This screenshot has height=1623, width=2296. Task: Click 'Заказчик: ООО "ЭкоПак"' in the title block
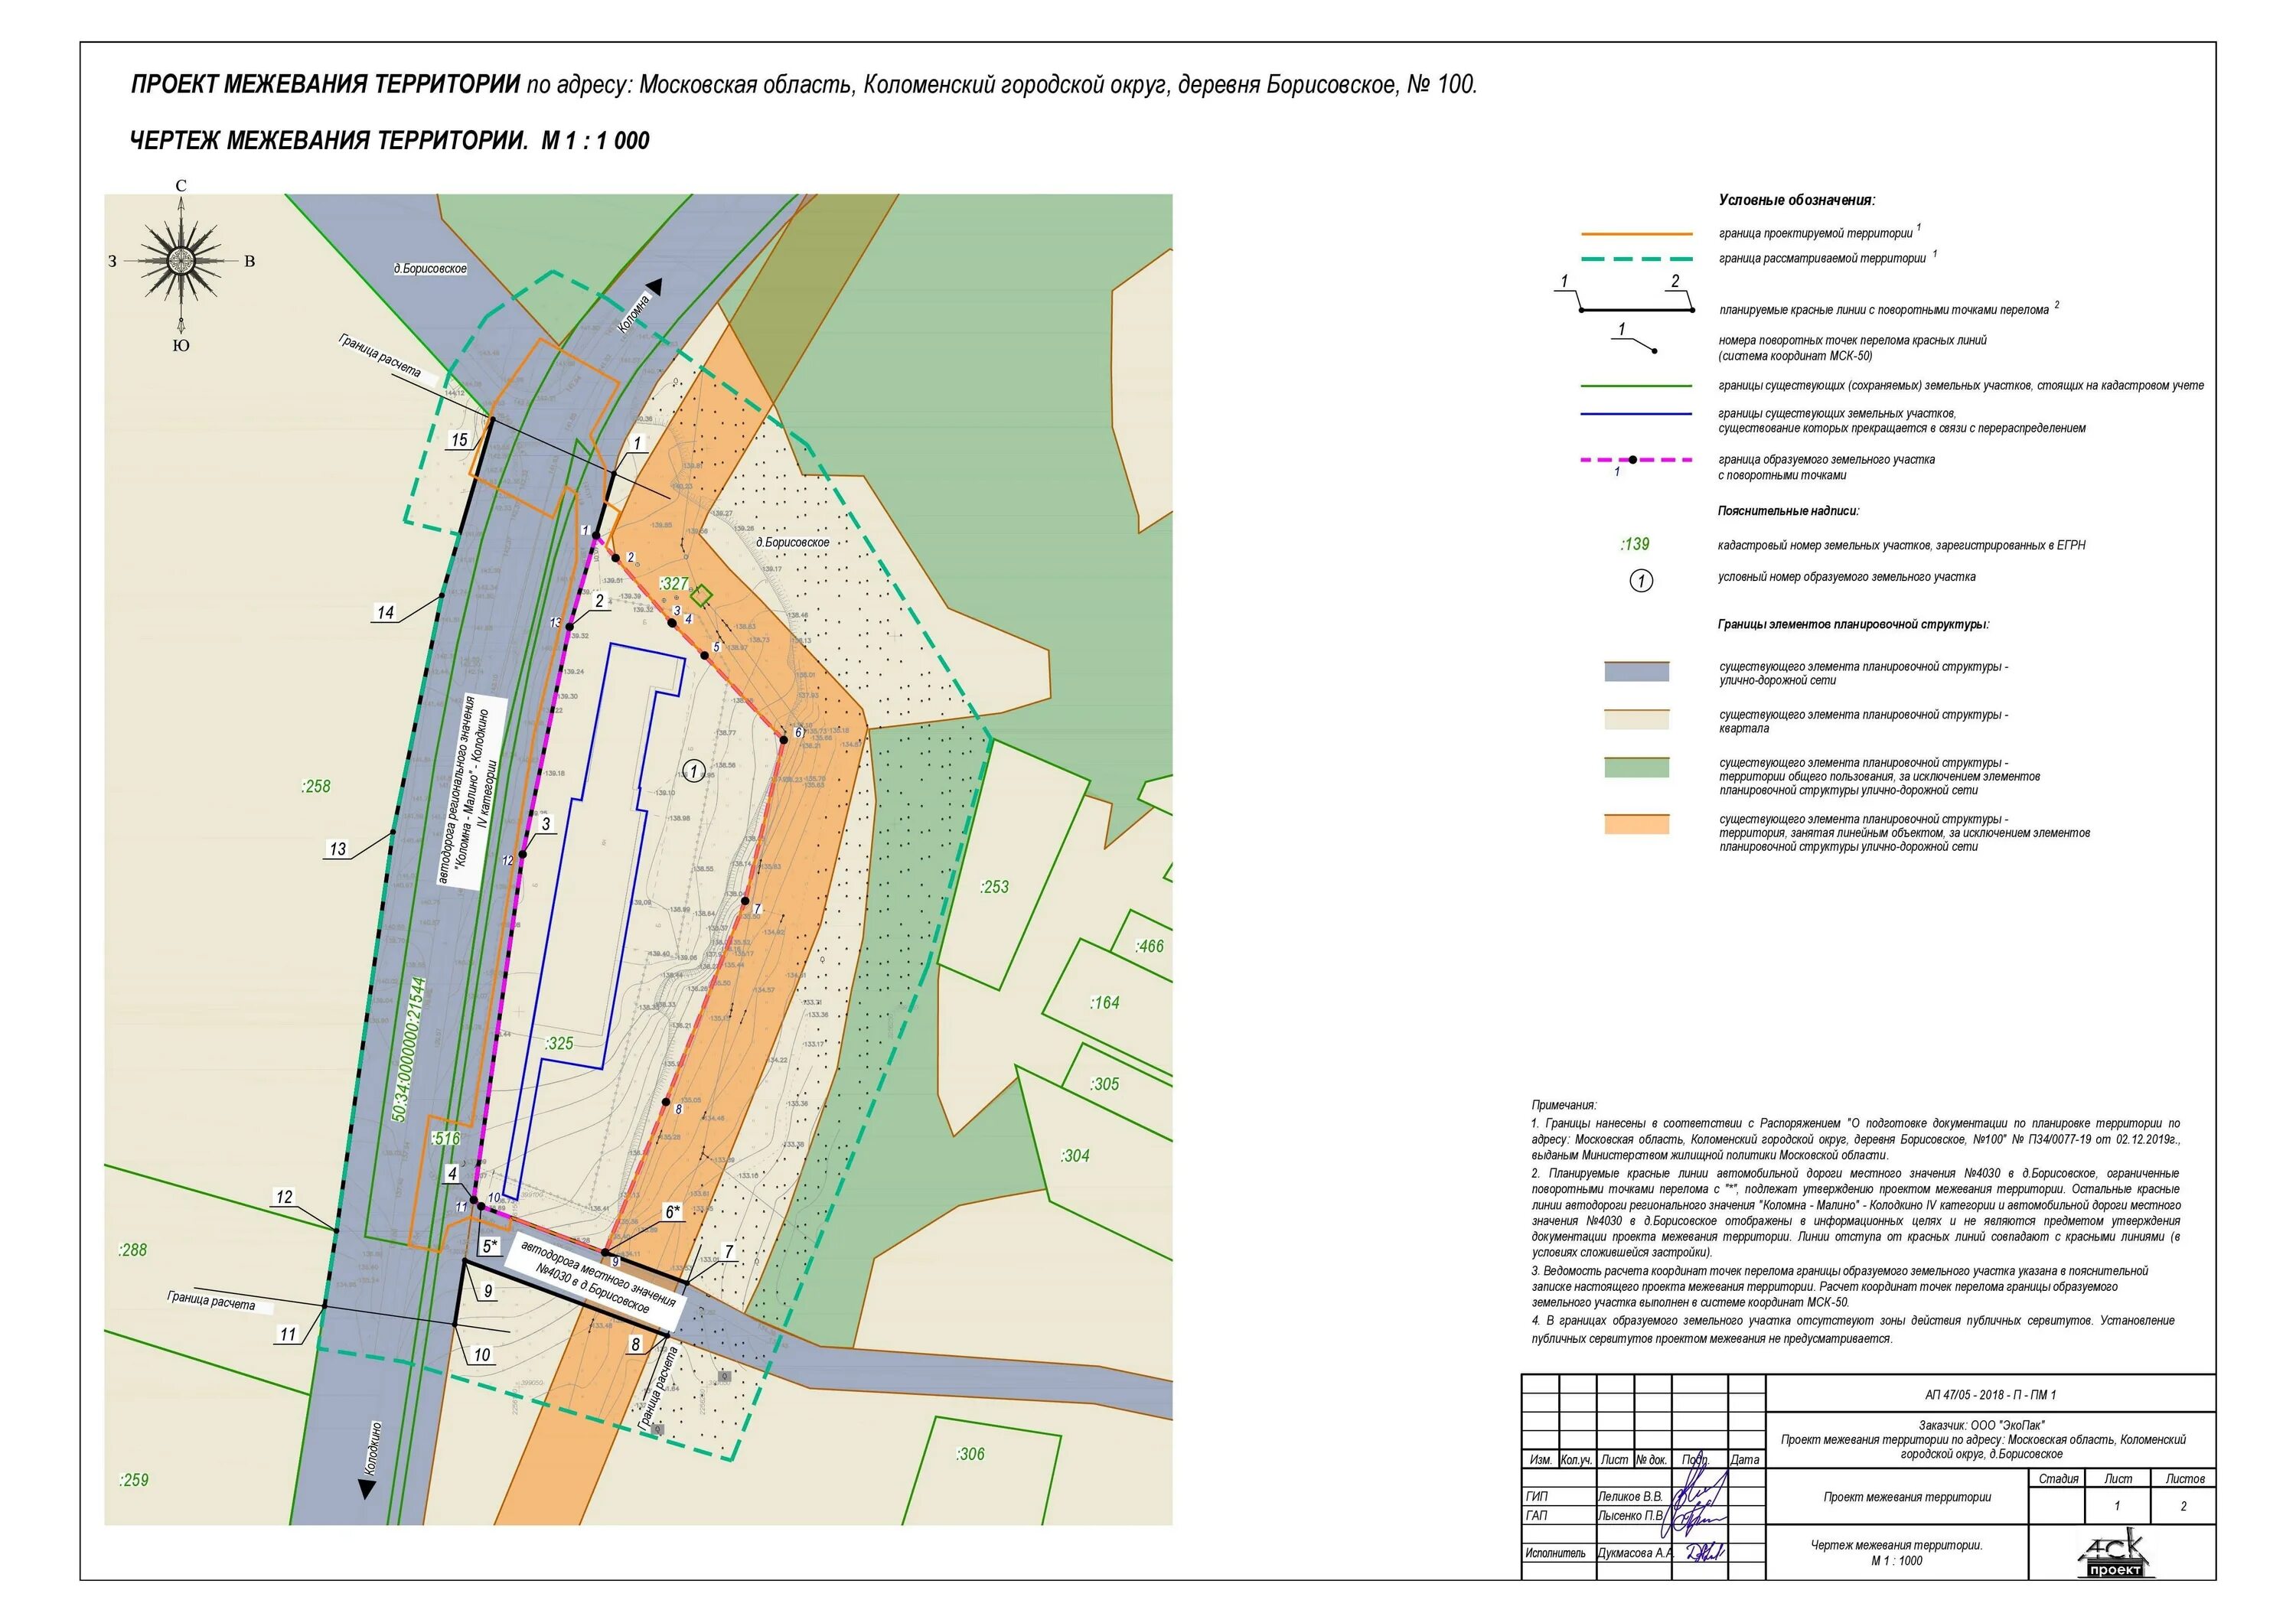tap(1982, 1426)
